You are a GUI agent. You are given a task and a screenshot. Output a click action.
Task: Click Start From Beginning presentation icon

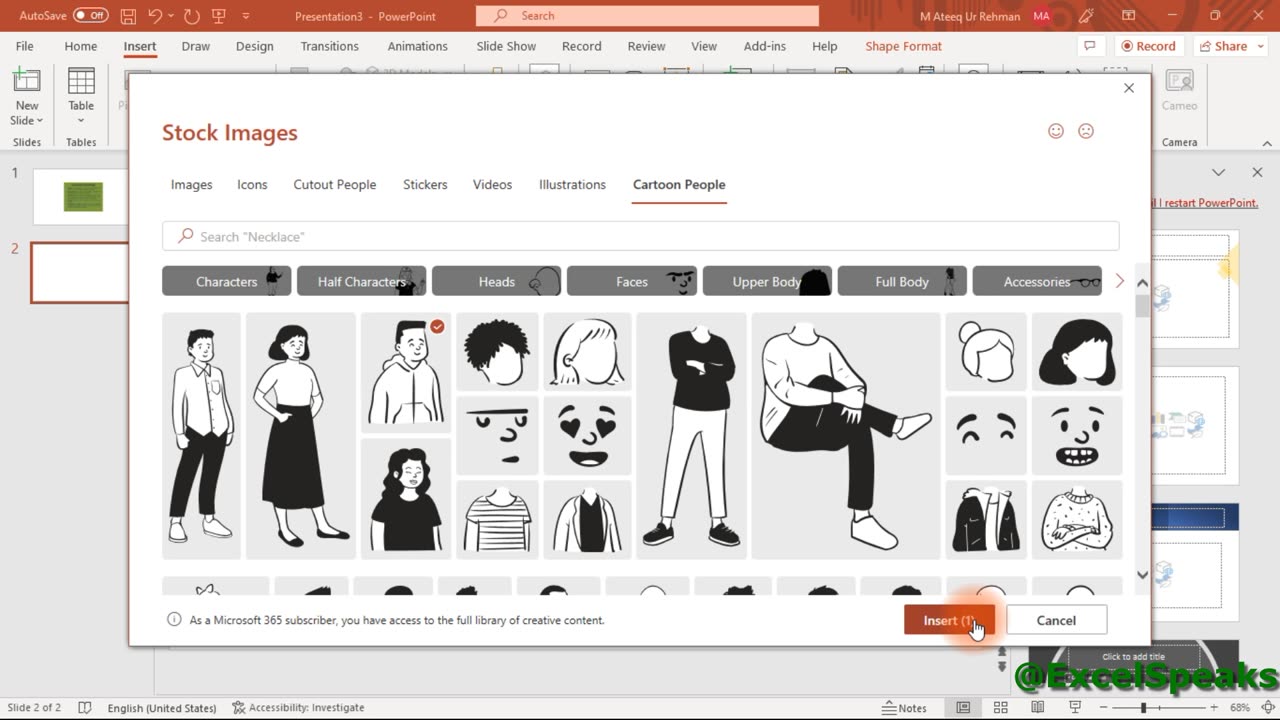[219, 16]
